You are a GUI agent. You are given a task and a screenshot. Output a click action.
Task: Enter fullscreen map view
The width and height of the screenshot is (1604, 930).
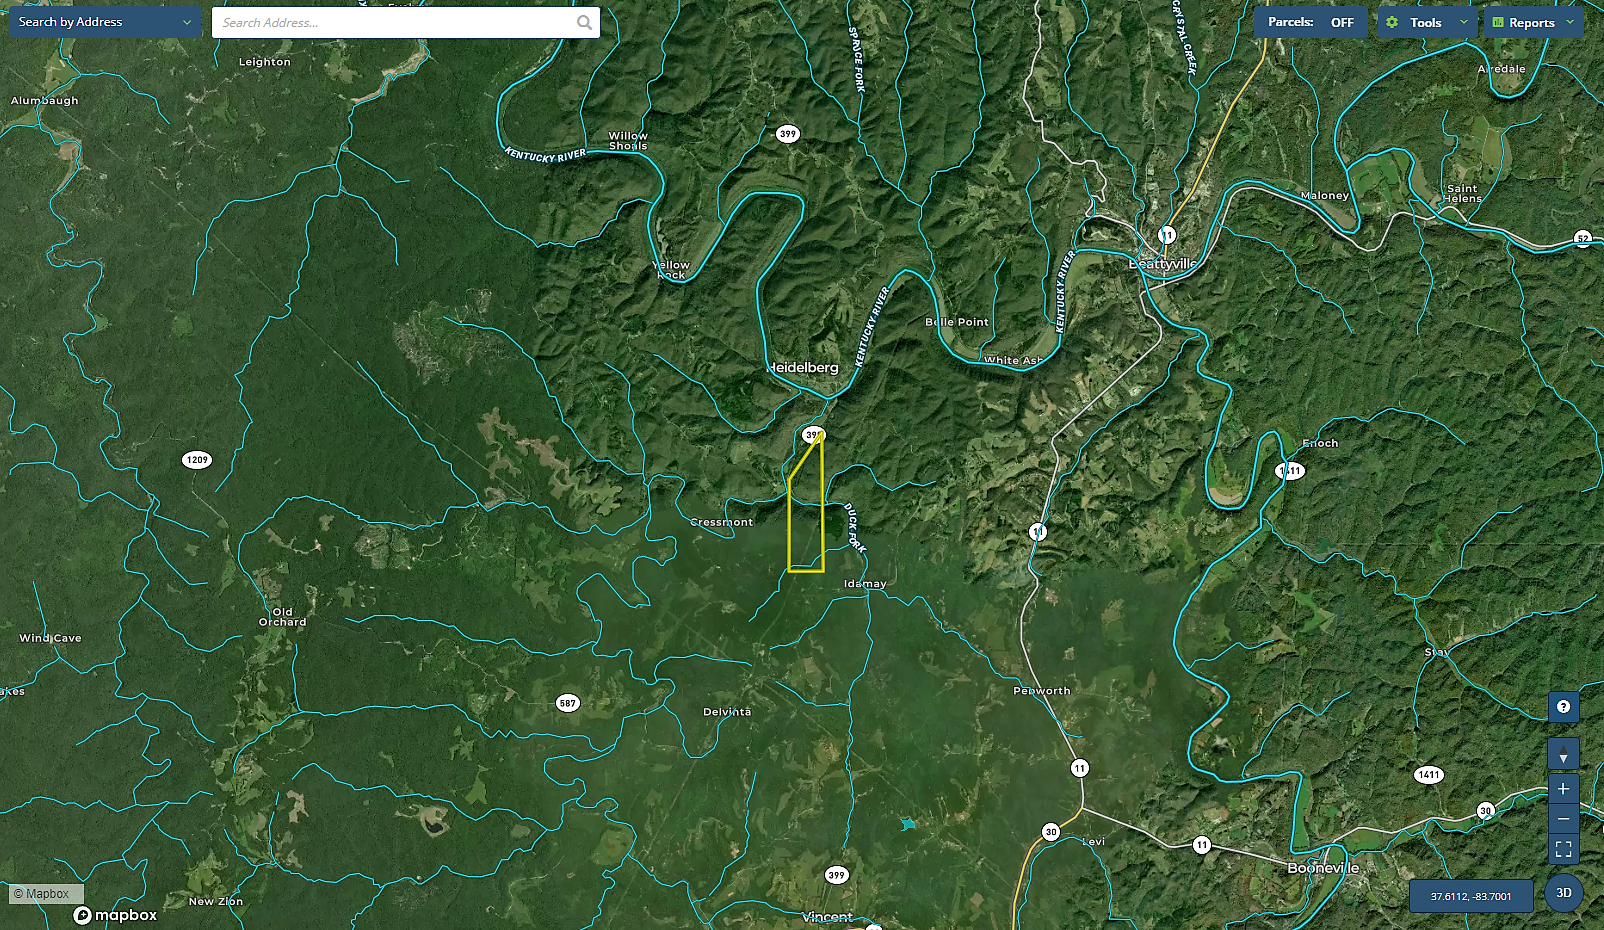click(1563, 849)
